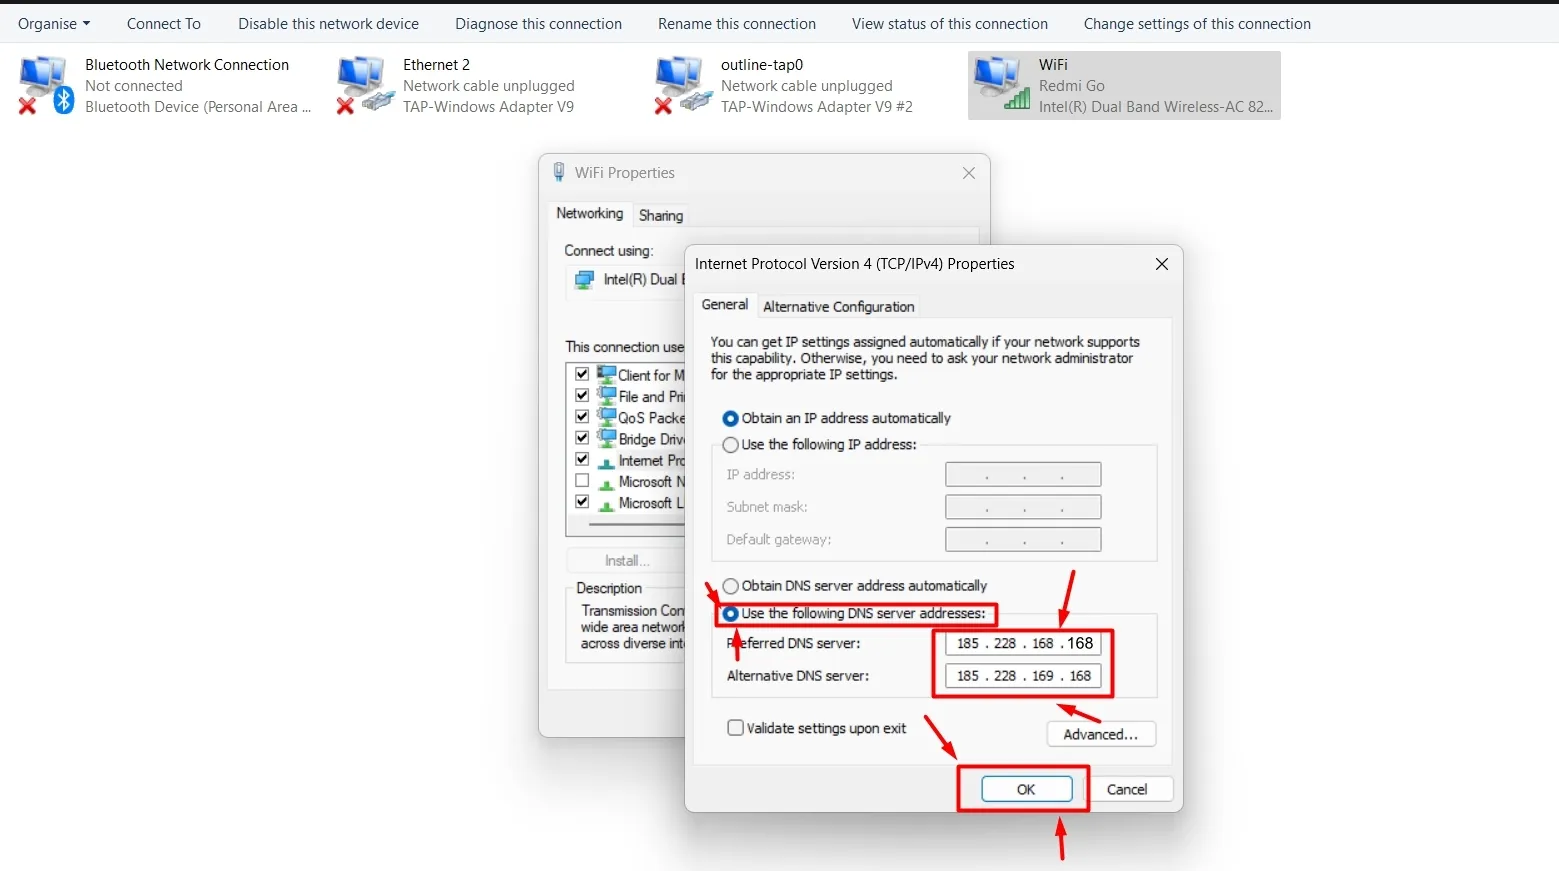Open the Sharing tab in WiFi Properties

point(661,215)
